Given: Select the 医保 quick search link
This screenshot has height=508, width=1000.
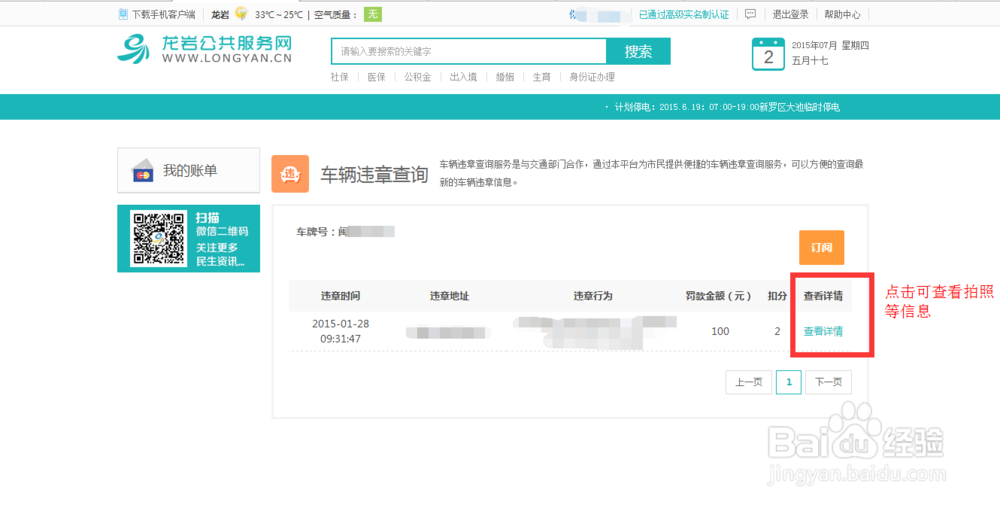Looking at the screenshot, I should click(x=376, y=77).
